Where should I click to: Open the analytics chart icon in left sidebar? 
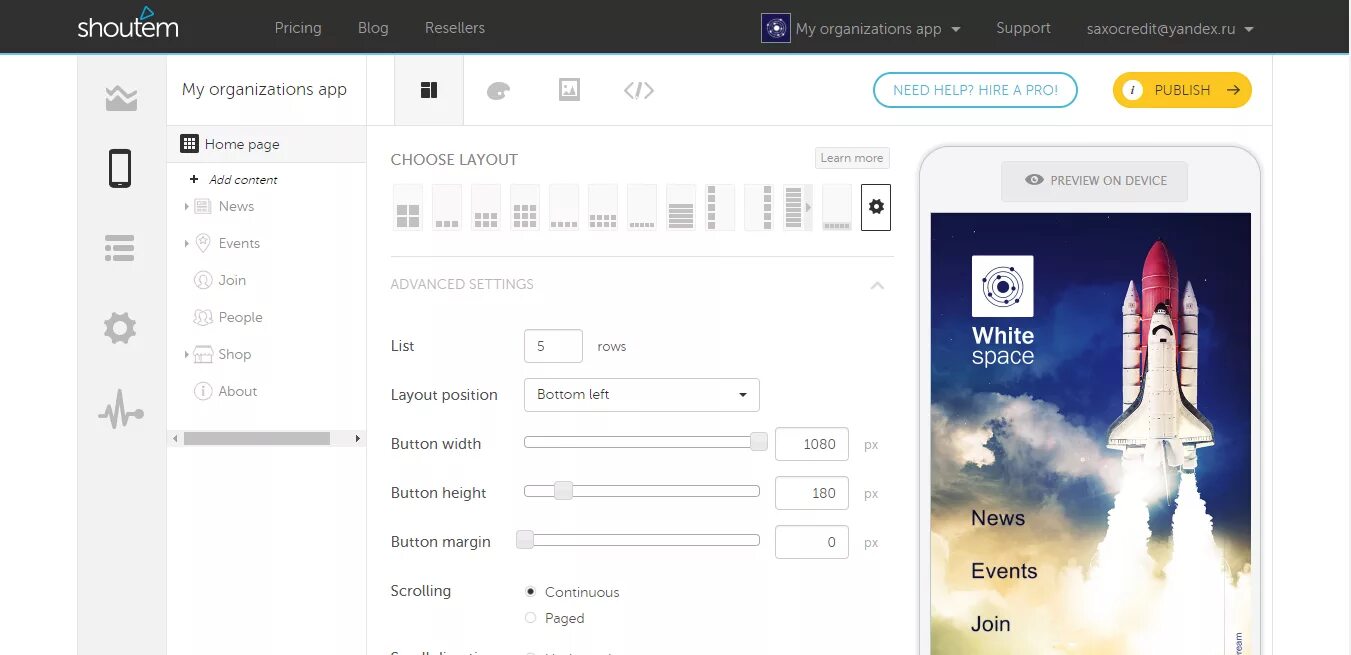point(121,99)
